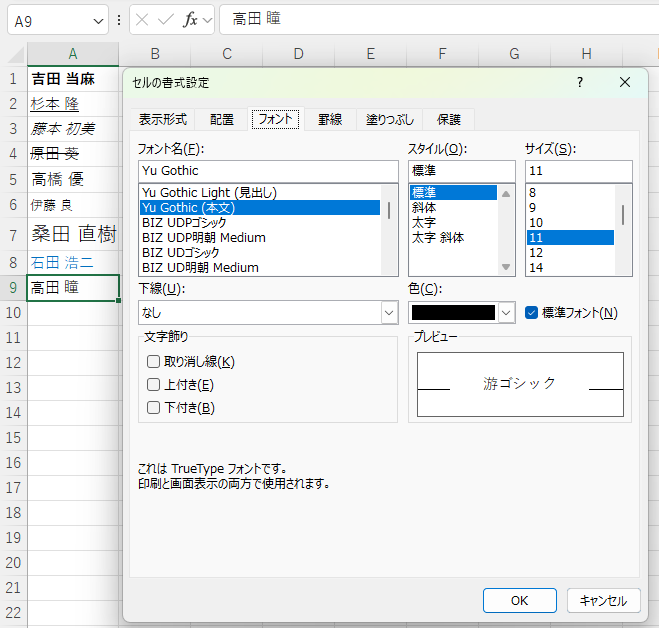The image size is (659, 628).
Task: Toggle the 標準フォント checkbox
Action: (x=532, y=313)
